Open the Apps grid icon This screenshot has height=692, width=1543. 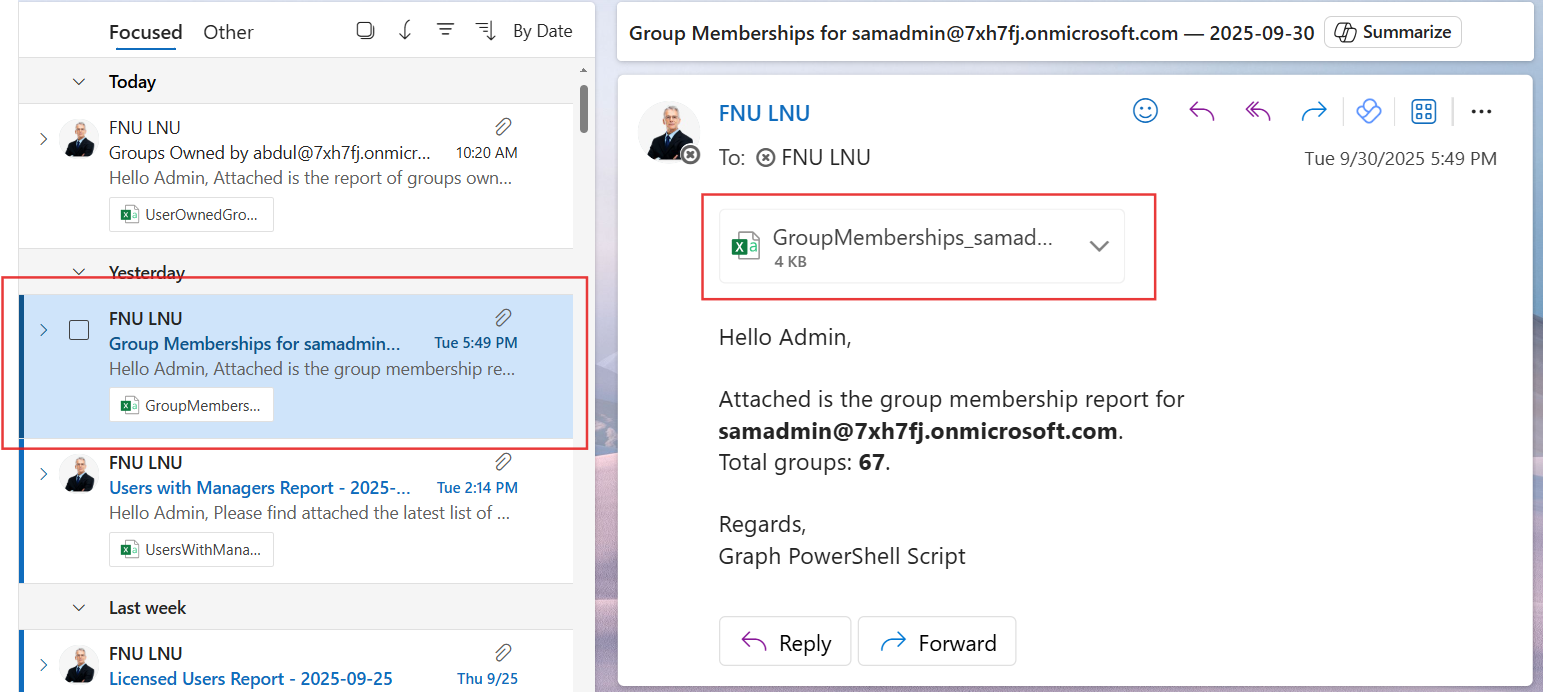pos(1423,111)
